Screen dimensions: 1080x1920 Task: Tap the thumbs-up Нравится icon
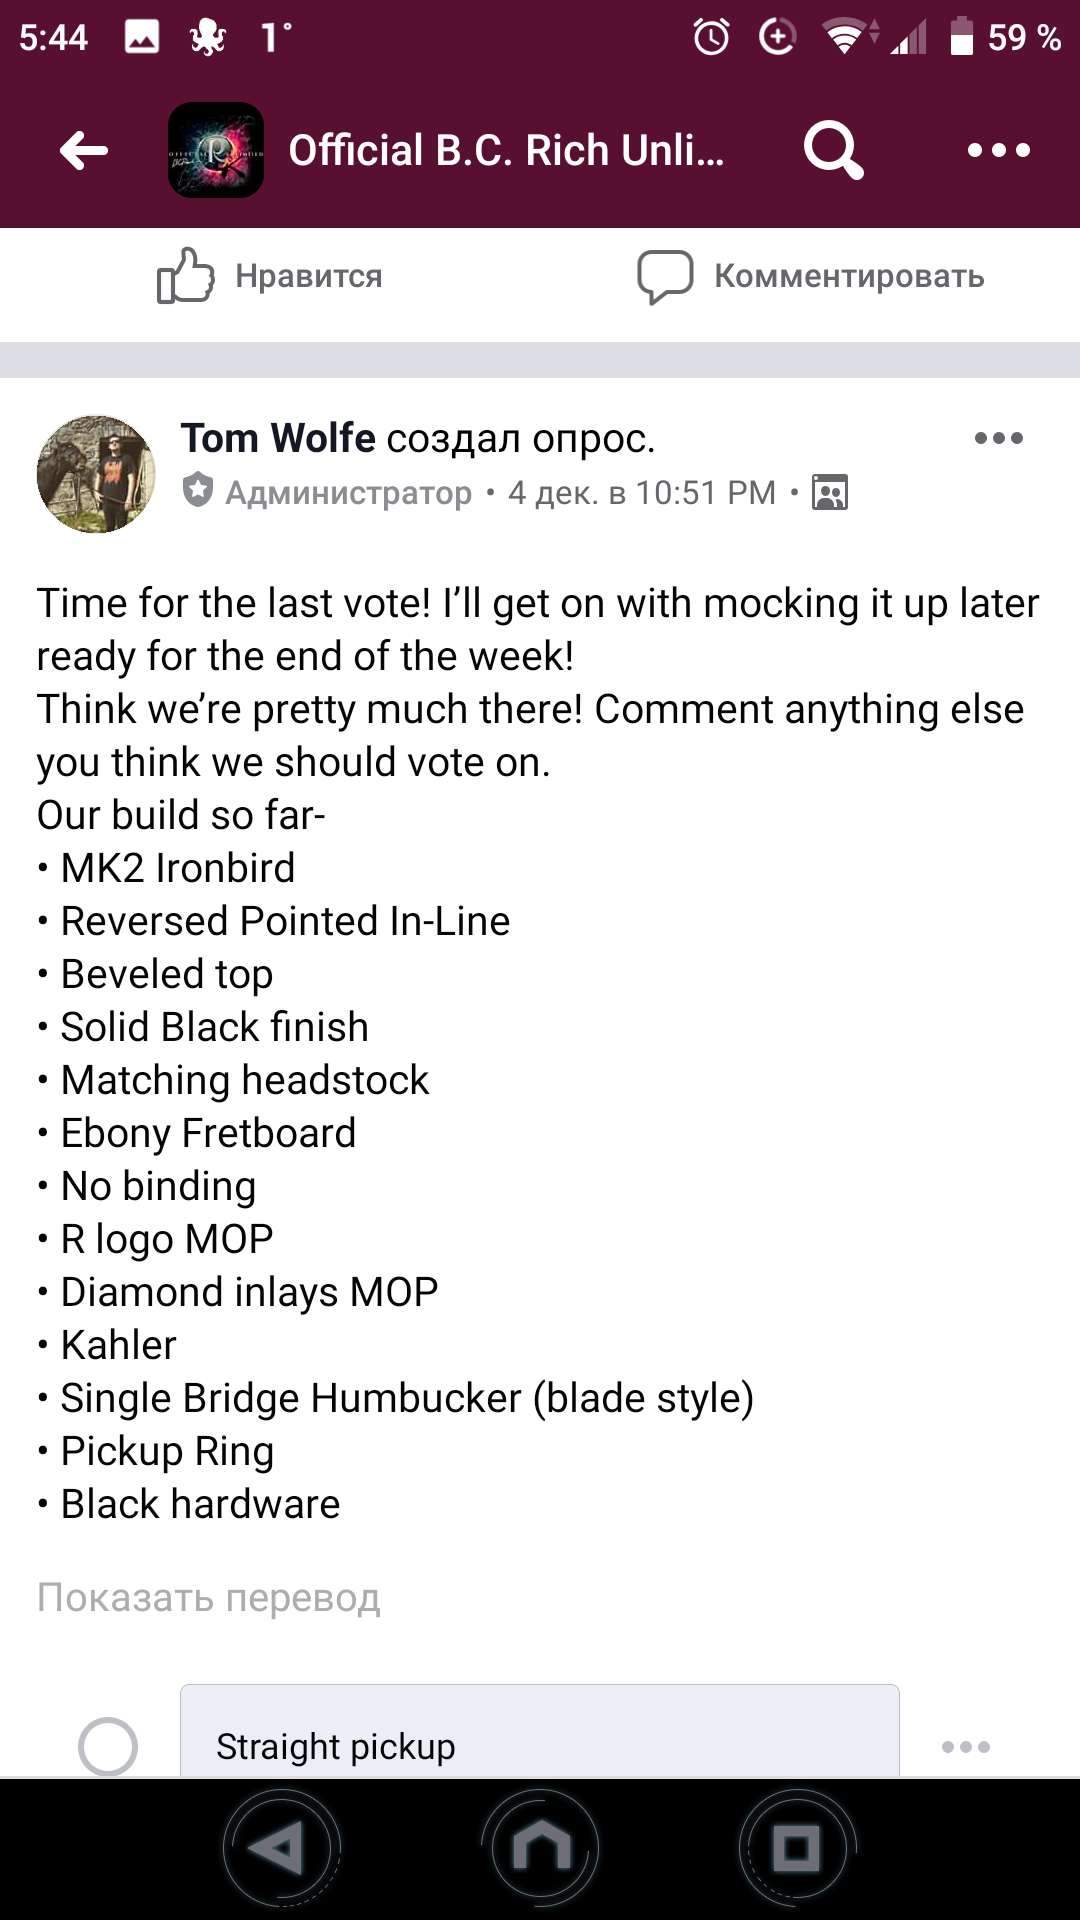tap(186, 276)
